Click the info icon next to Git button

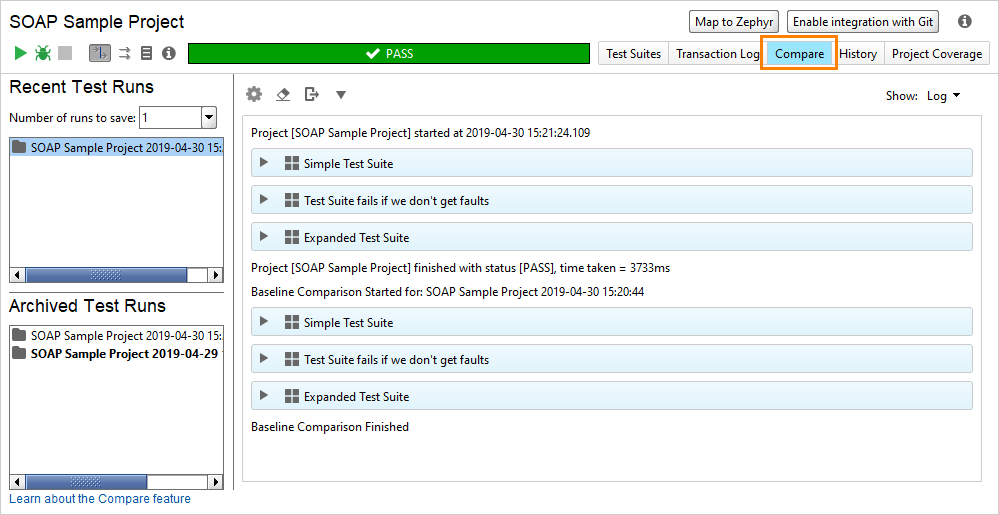click(x=965, y=22)
